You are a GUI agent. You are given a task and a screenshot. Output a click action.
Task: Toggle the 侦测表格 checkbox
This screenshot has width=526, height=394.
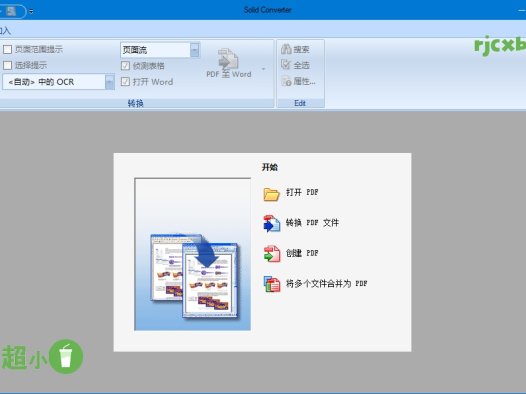coord(125,66)
